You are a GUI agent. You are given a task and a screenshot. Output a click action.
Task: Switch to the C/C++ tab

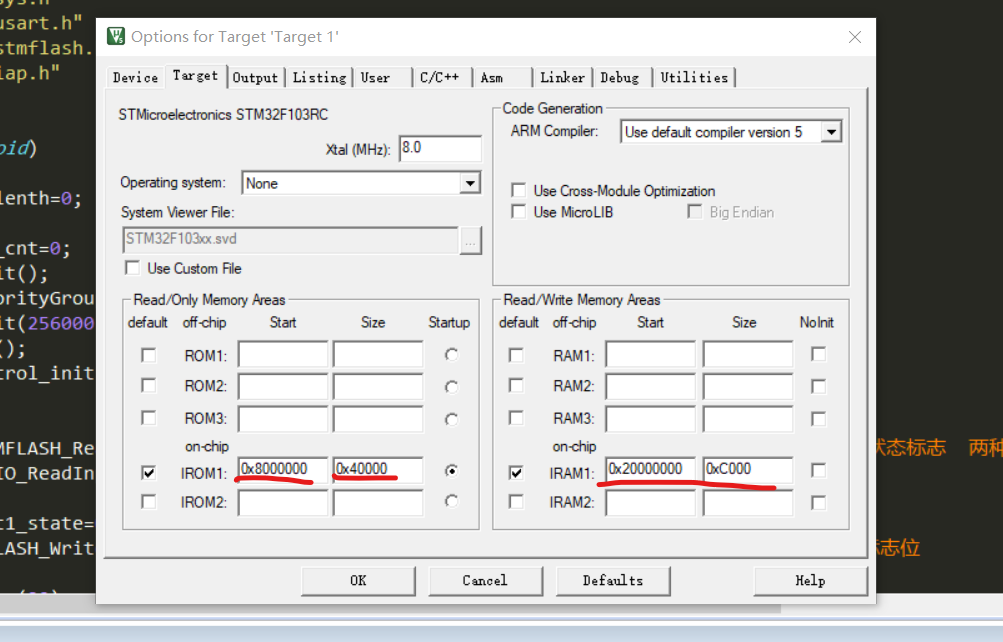pyautogui.click(x=440, y=76)
